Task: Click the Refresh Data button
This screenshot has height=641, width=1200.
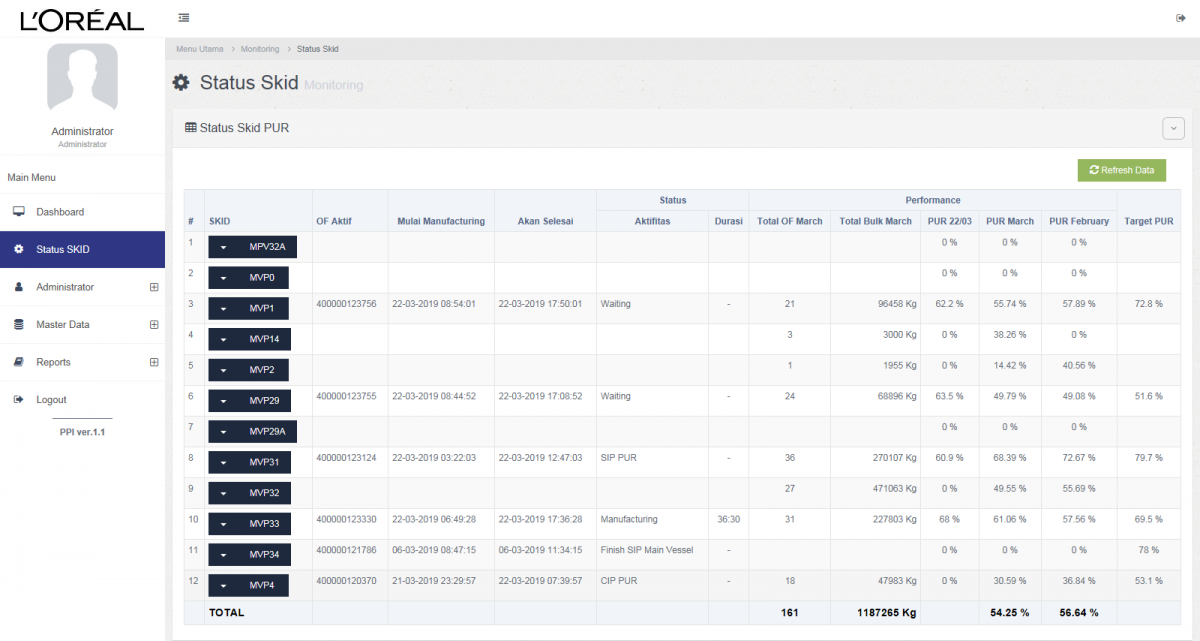Action: point(1121,170)
